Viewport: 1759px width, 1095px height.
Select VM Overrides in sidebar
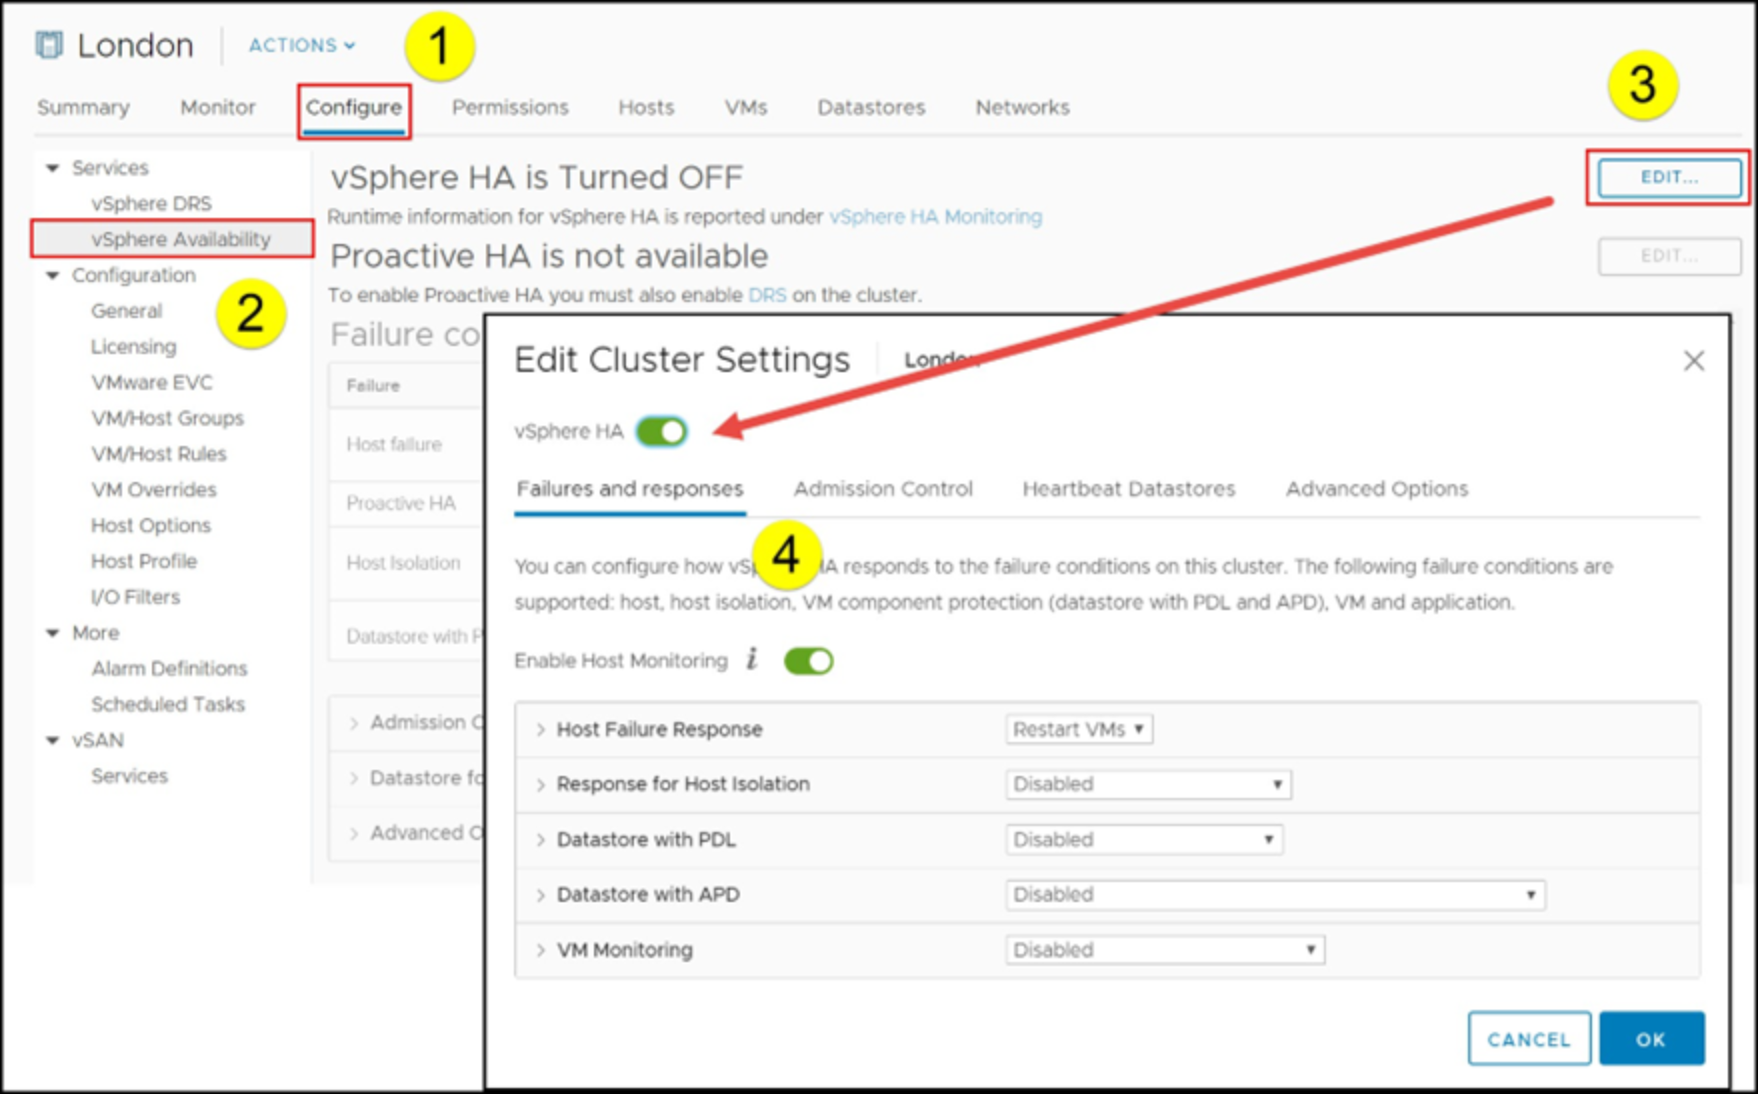click(x=153, y=490)
